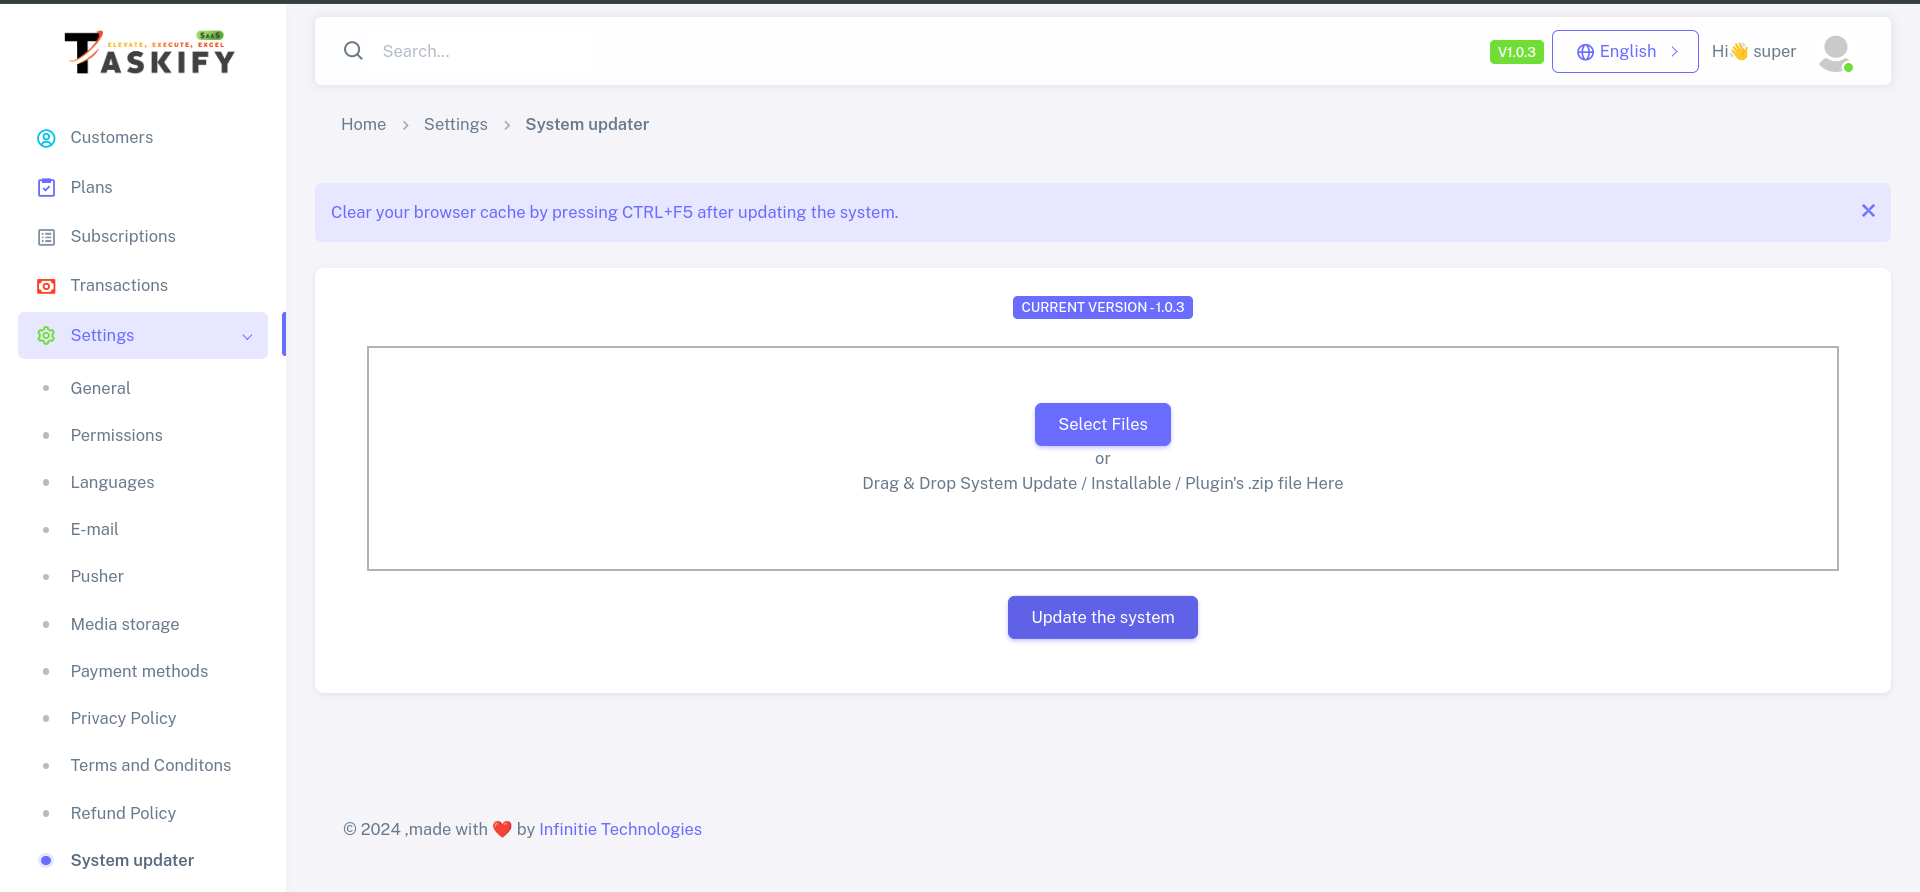Click the search magnifier icon
1920x892 pixels.
(353, 51)
